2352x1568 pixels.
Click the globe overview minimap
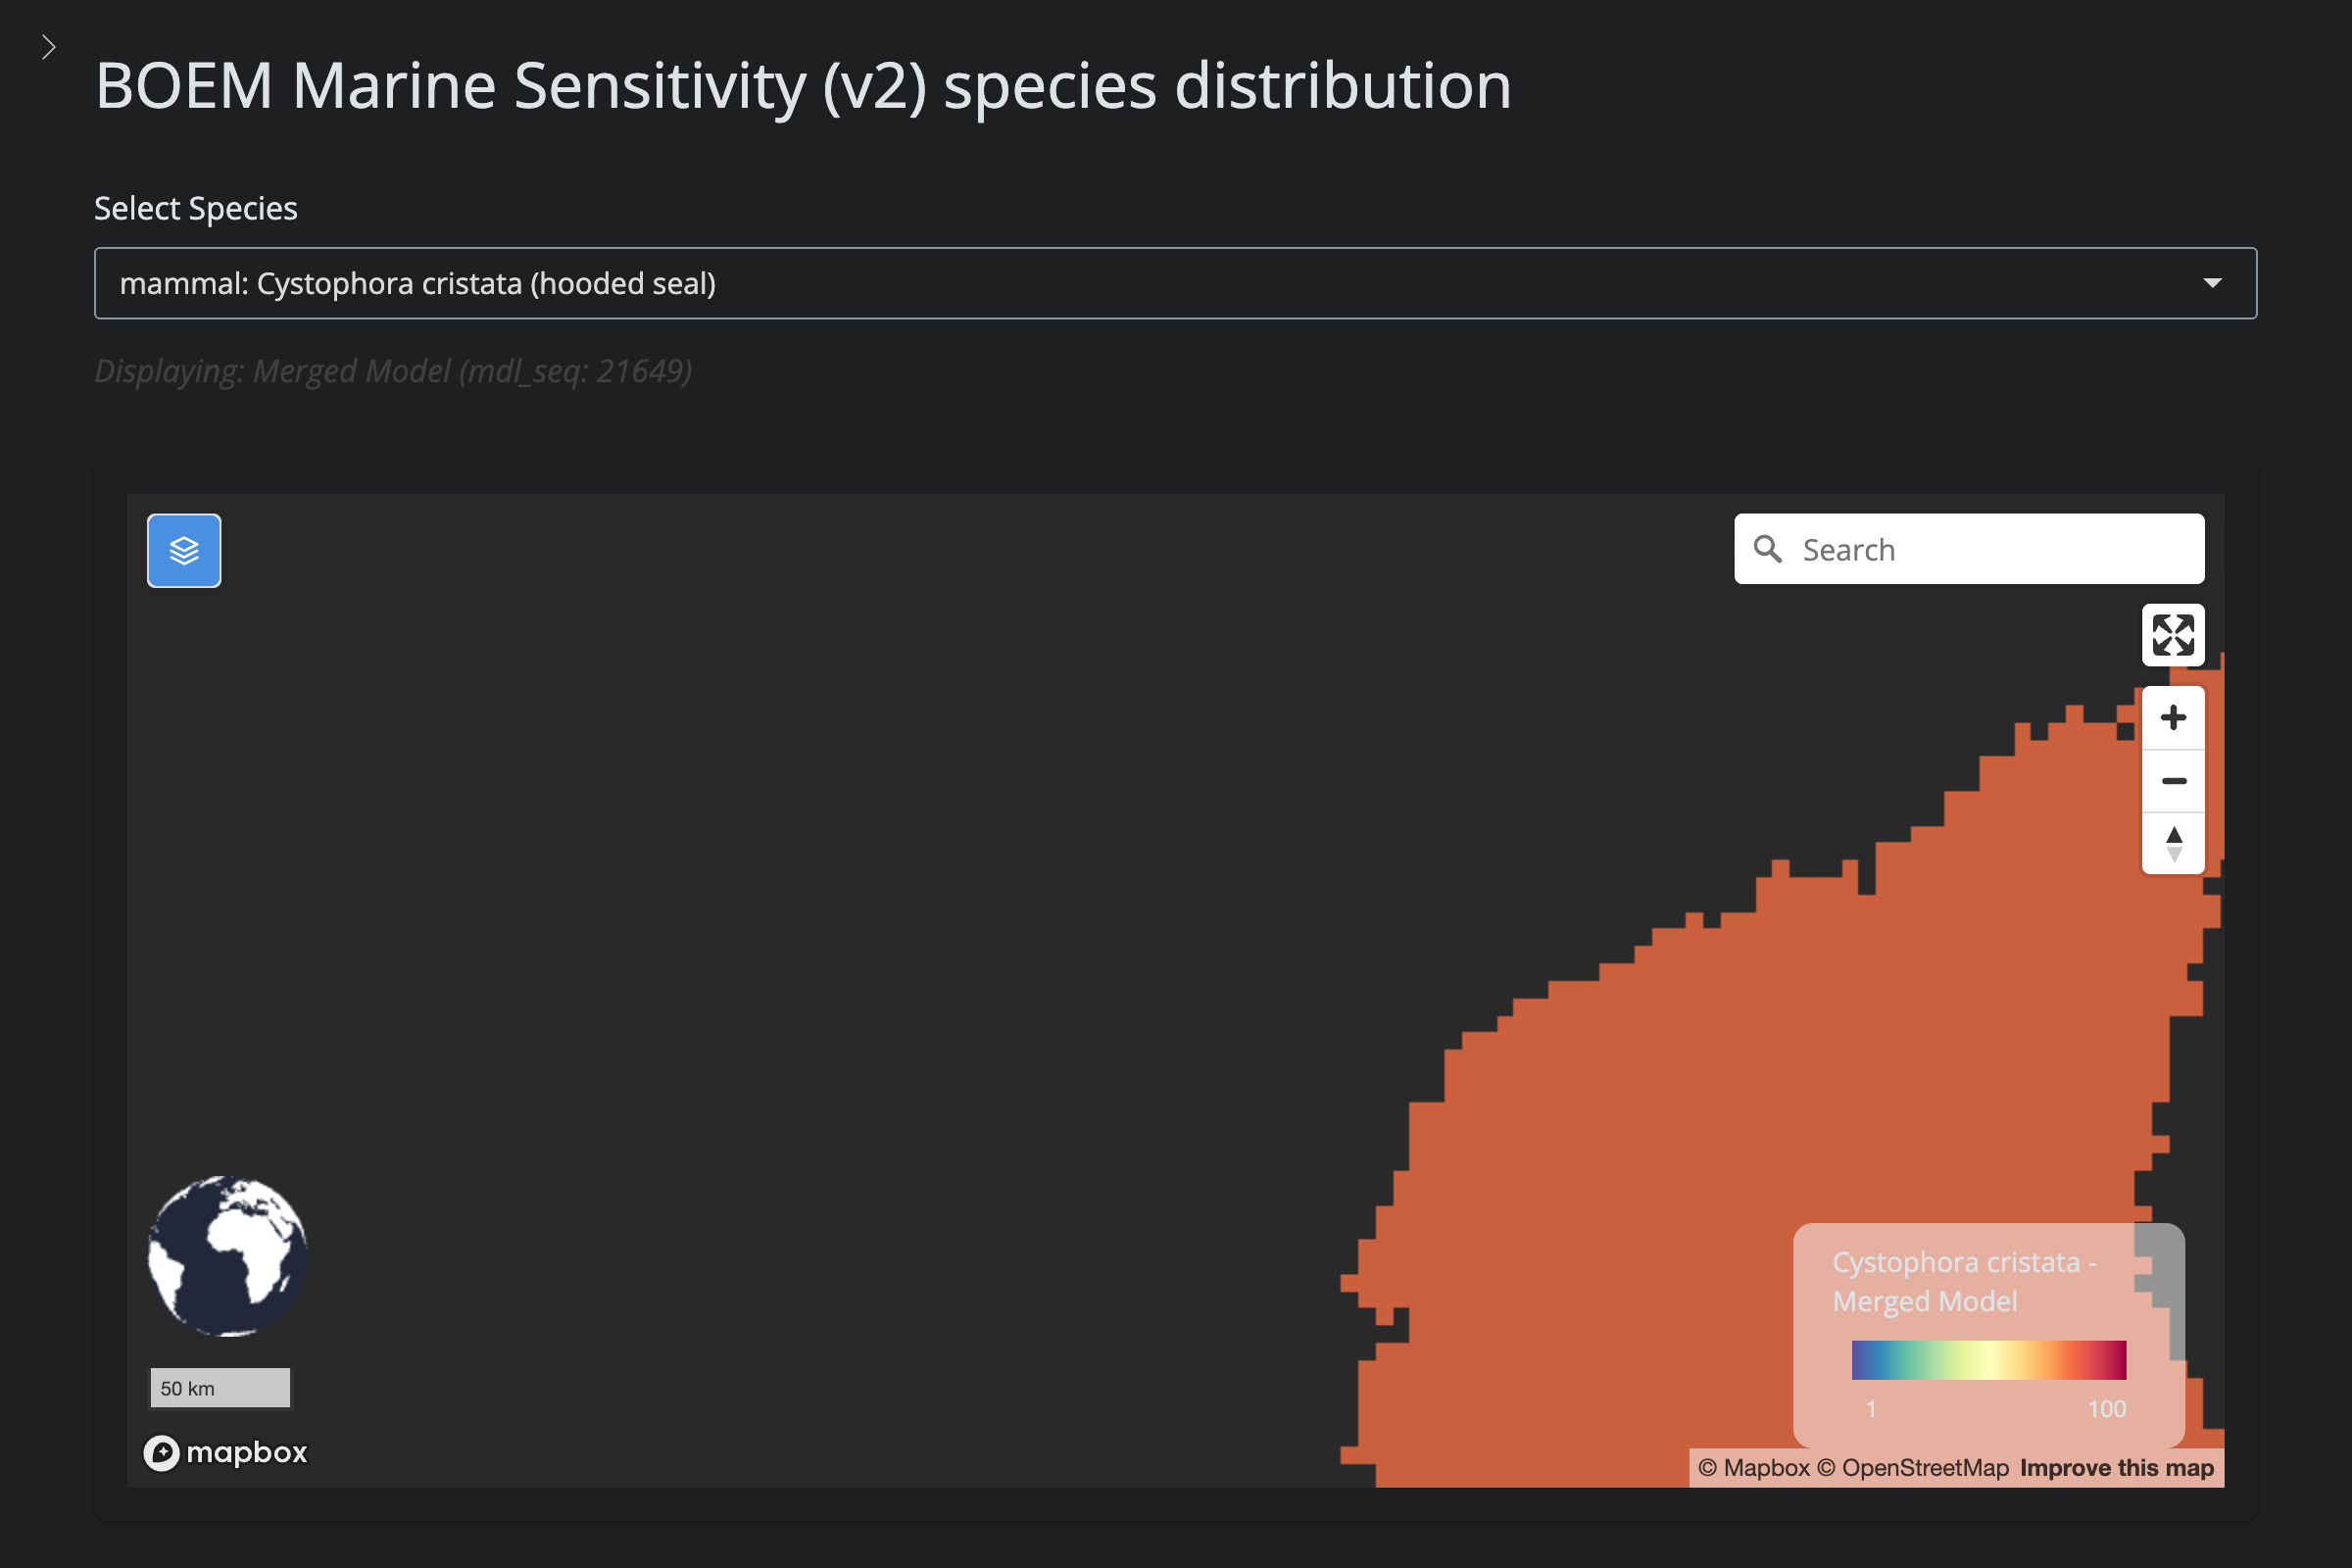(x=228, y=1256)
